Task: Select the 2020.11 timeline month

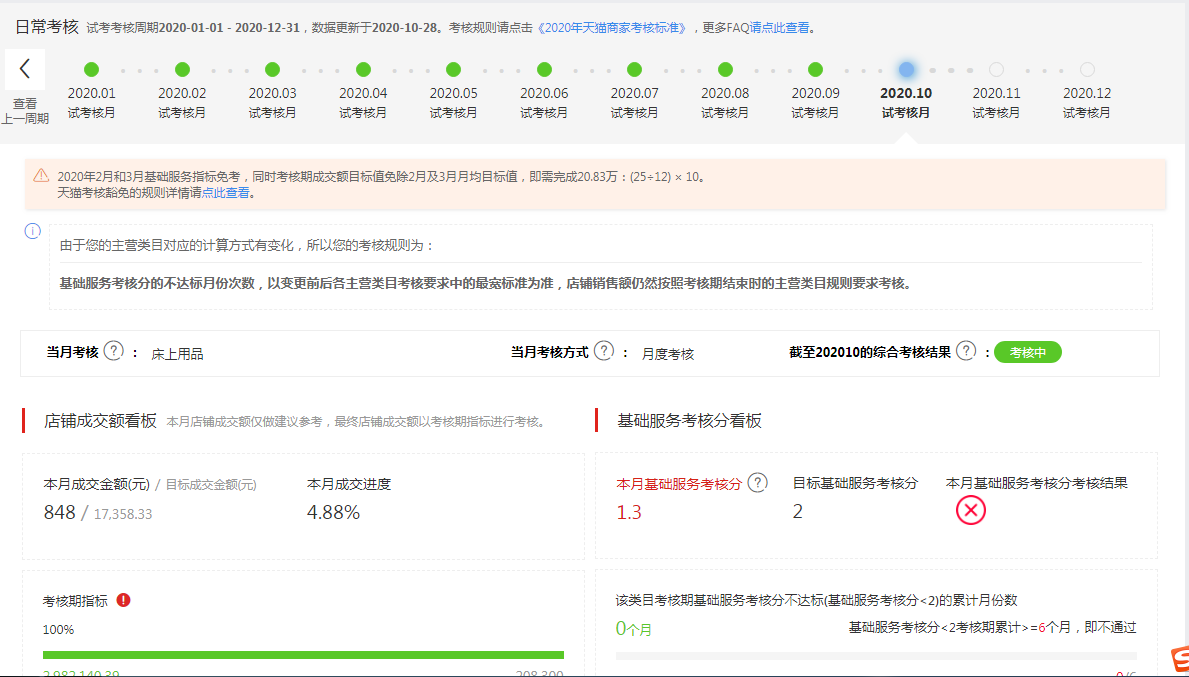Action: (996, 70)
